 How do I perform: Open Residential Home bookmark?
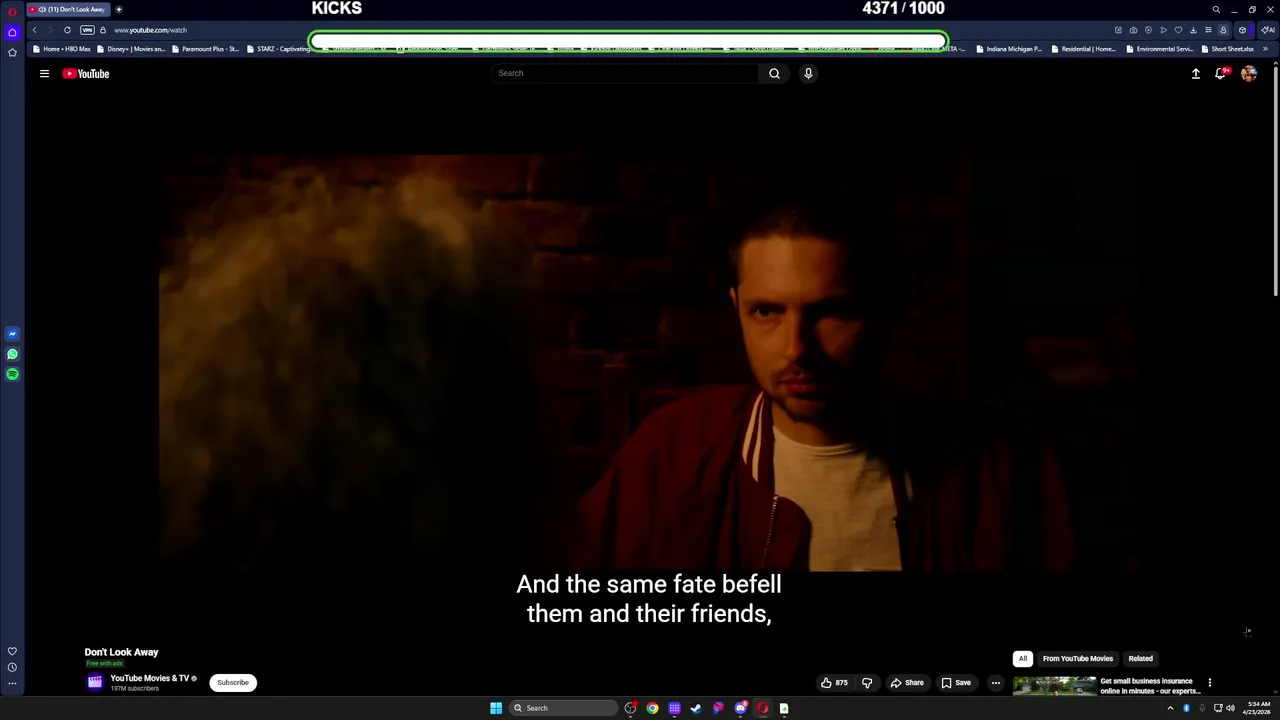click(x=1084, y=49)
